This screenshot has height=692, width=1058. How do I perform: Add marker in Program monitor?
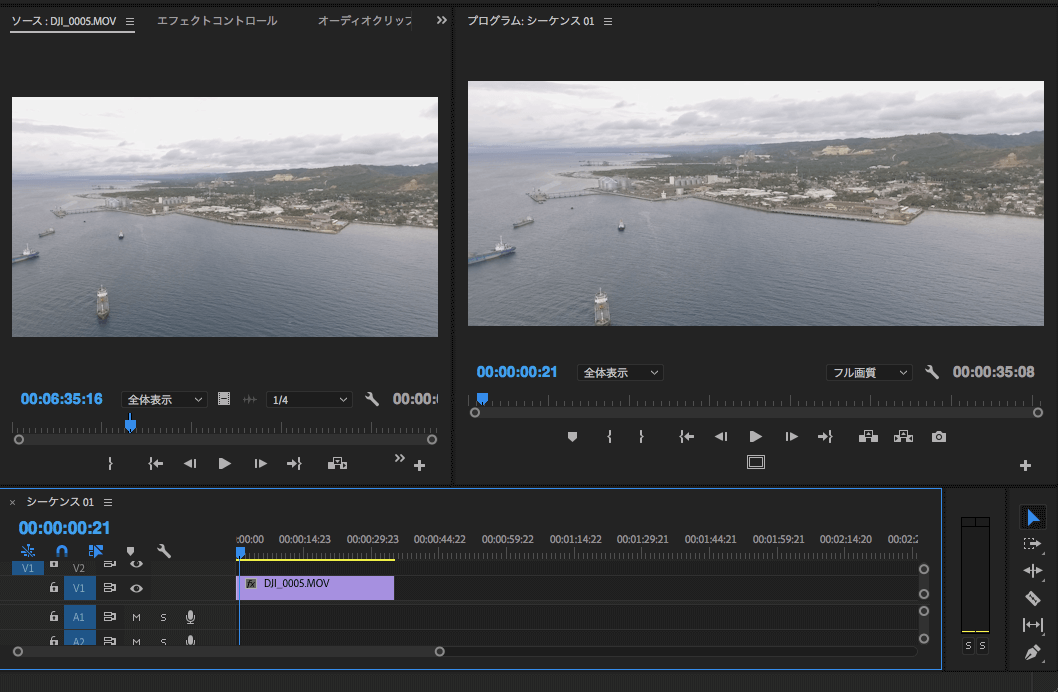572,437
